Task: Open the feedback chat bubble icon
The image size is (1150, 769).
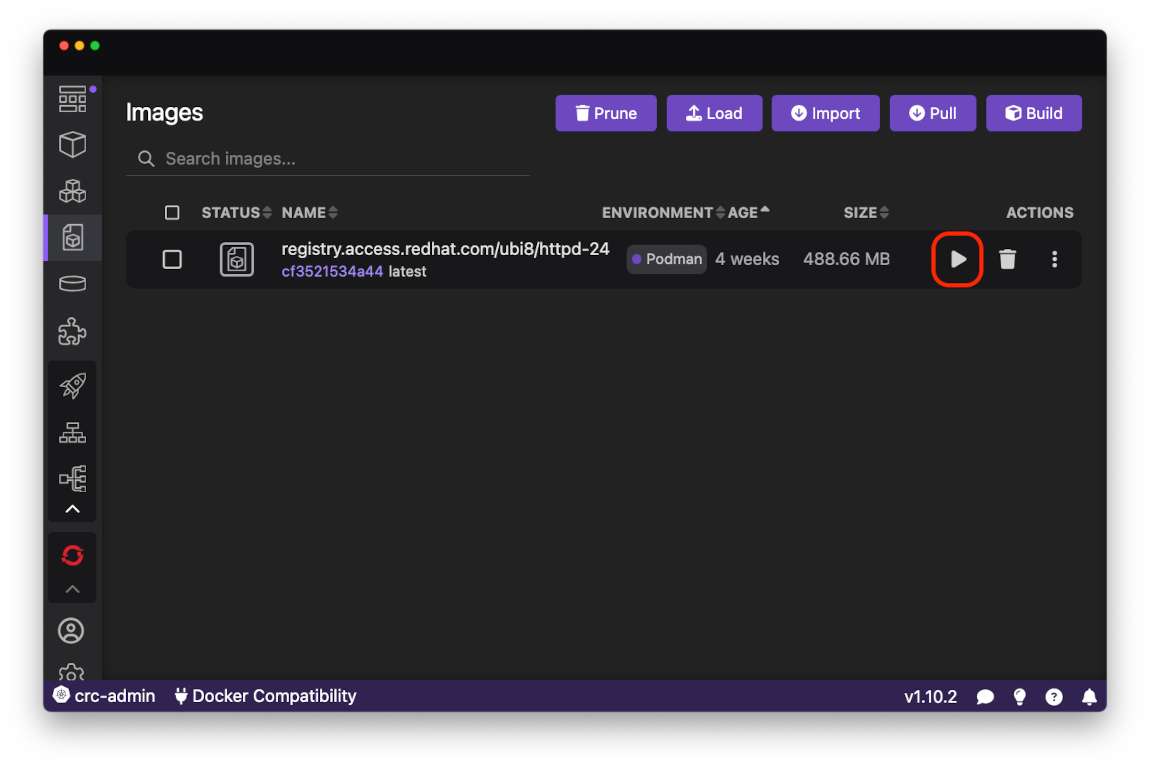Action: point(985,696)
